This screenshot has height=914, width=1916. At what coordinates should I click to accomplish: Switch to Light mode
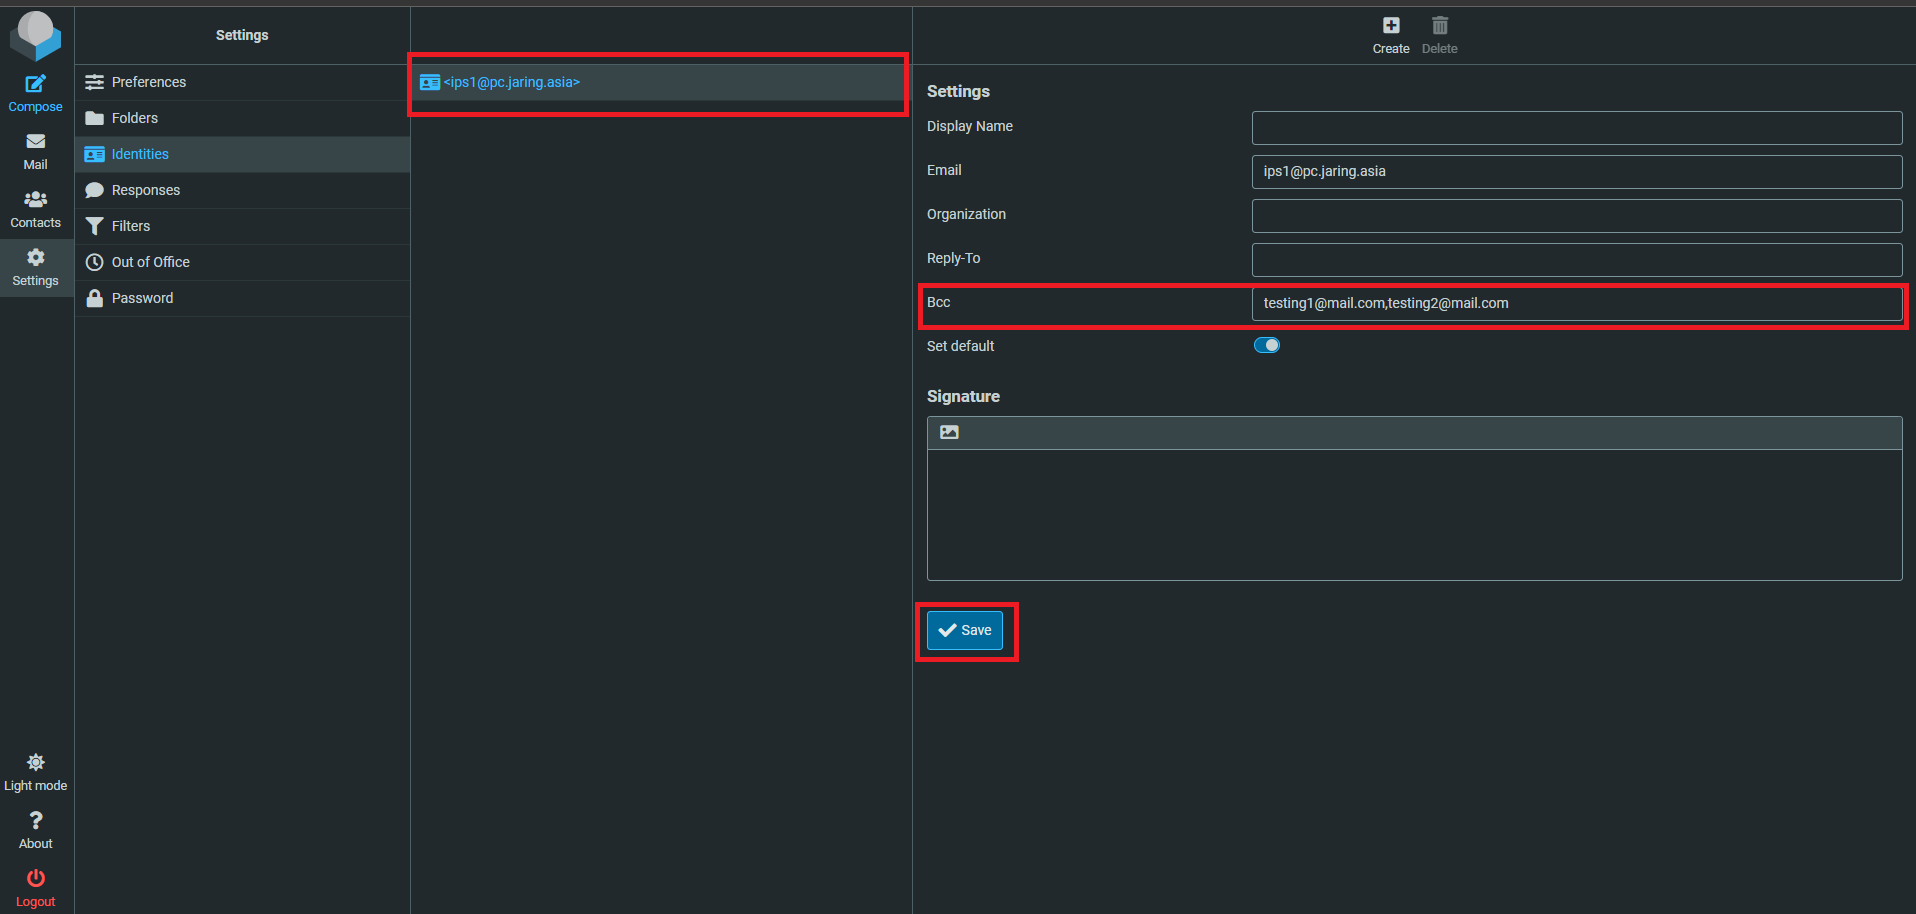pyautogui.click(x=35, y=763)
